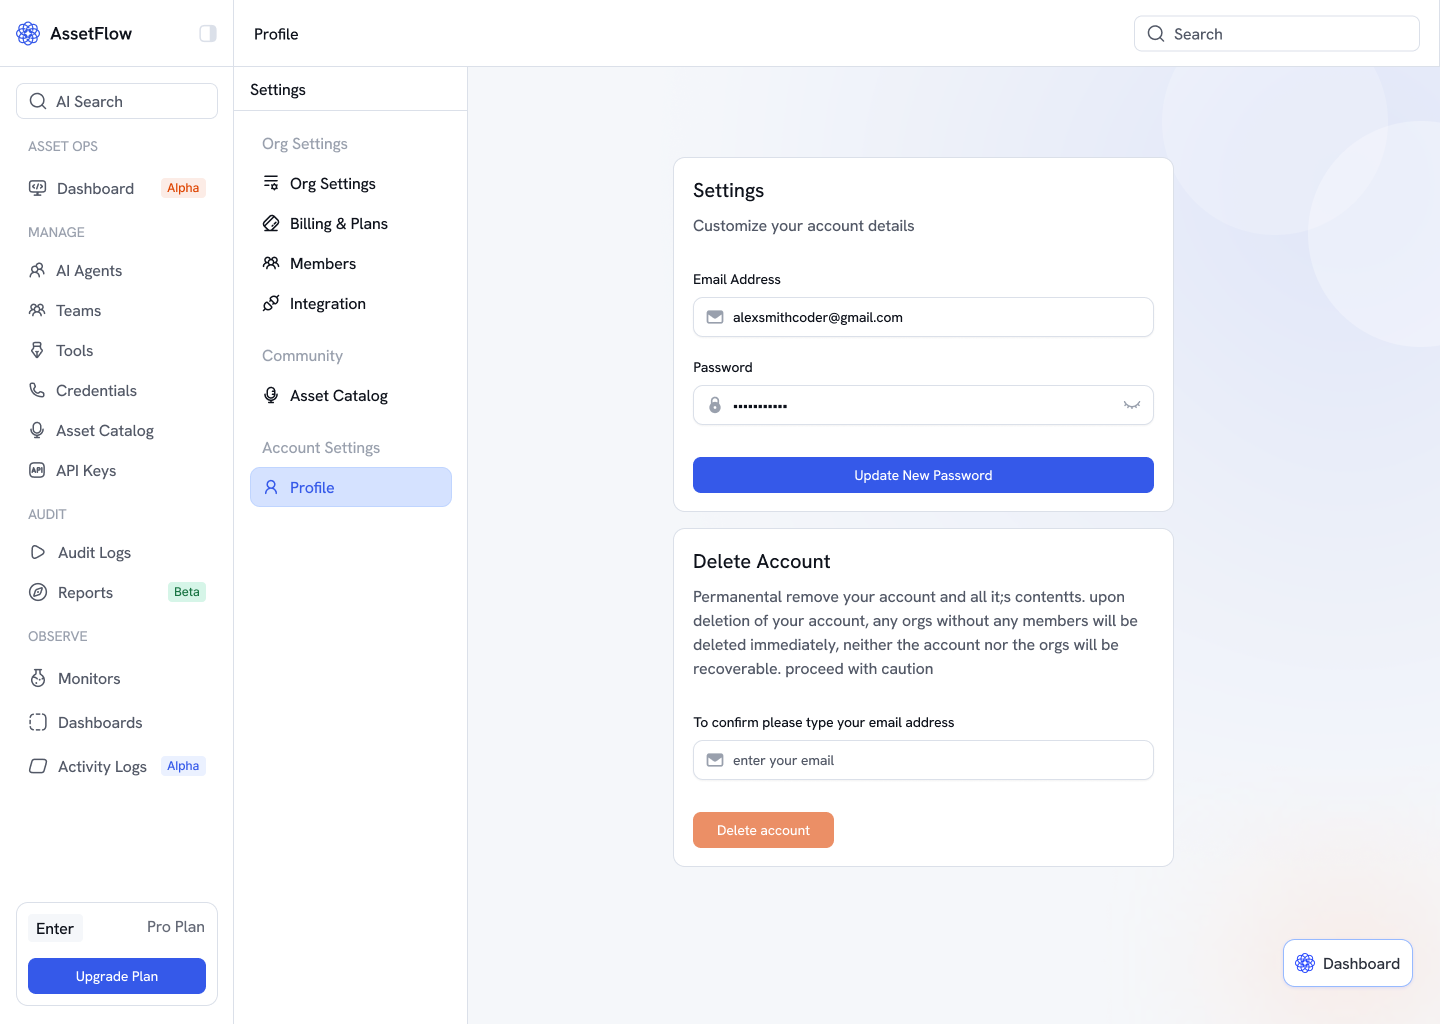This screenshot has height=1024, width=1440.
Task: Click the Audit Logs play icon
Action: pyautogui.click(x=38, y=552)
